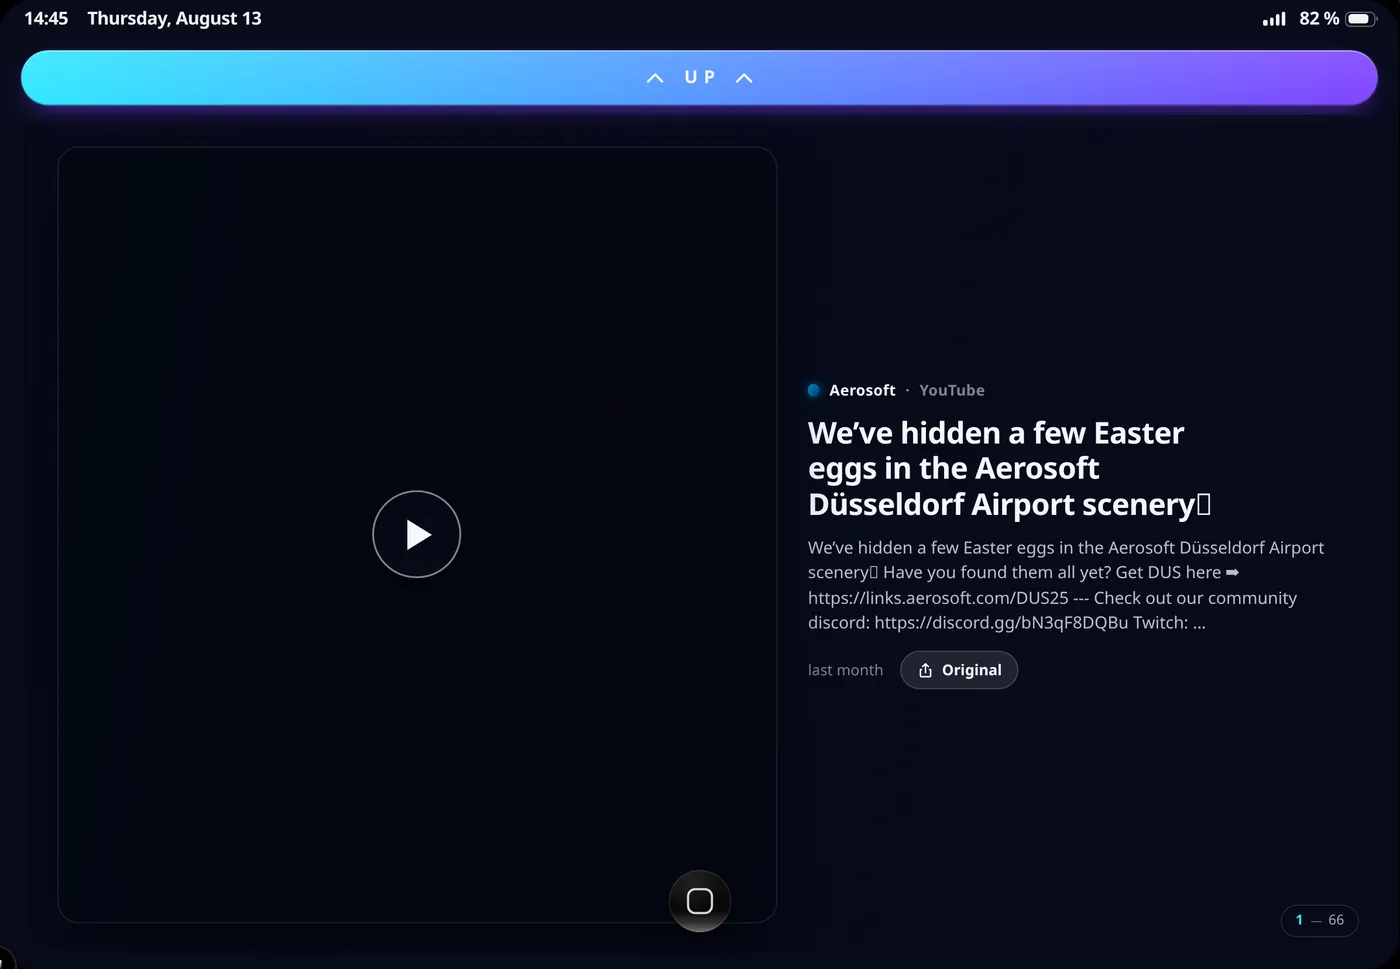The width and height of the screenshot is (1400, 969).
Task: Click the 1 — 66 page counter
Action: tap(1319, 920)
